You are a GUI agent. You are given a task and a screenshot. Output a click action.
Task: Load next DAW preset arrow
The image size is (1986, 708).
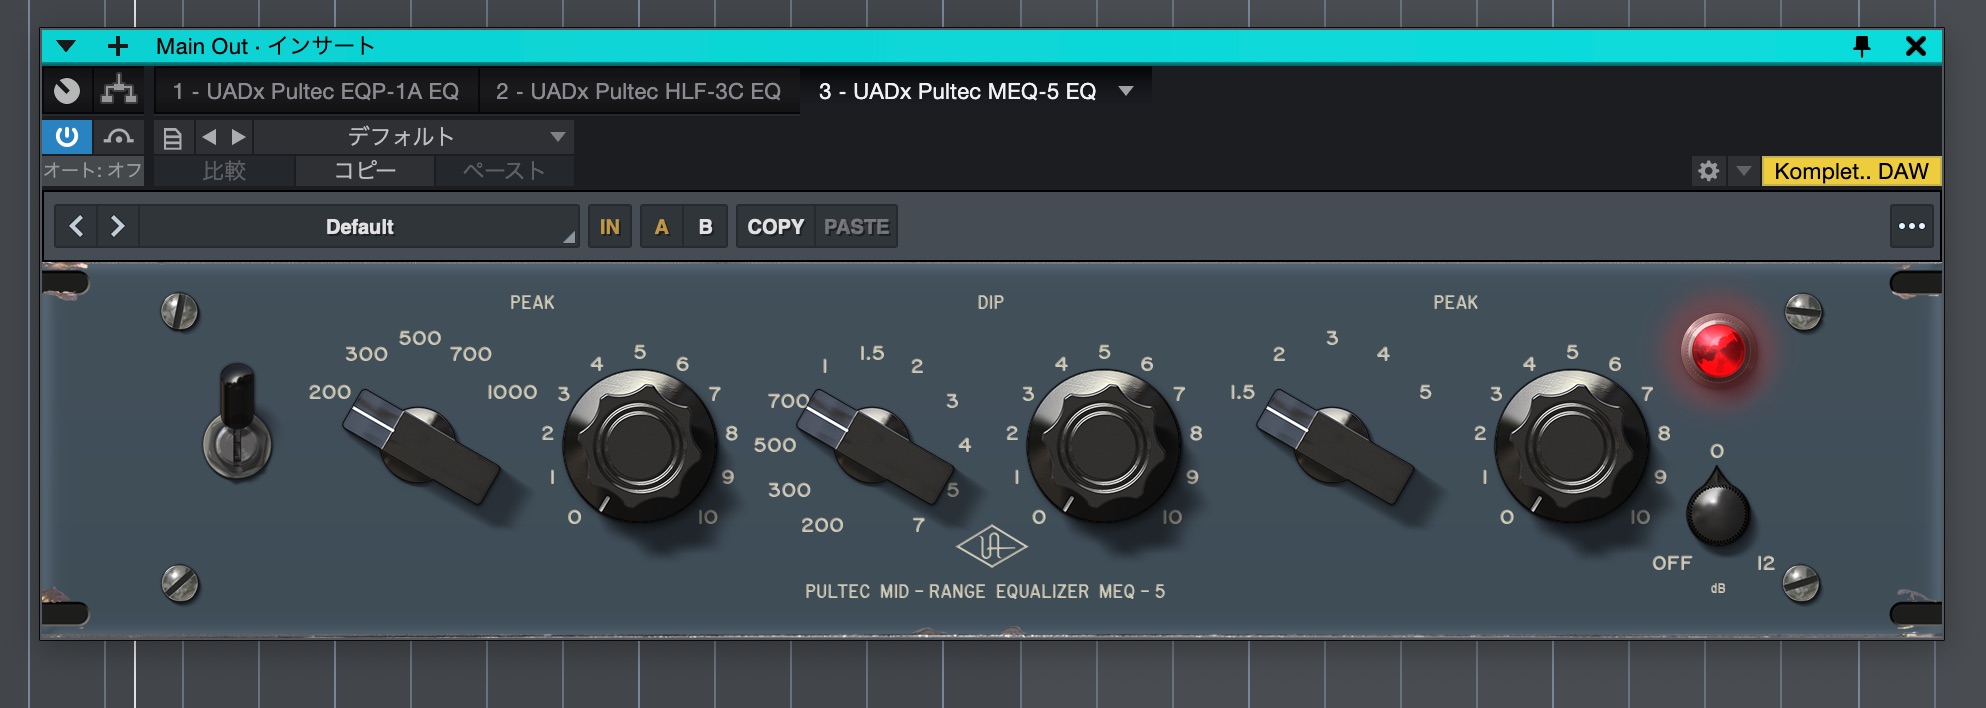pyautogui.click(x=238, y=137)
